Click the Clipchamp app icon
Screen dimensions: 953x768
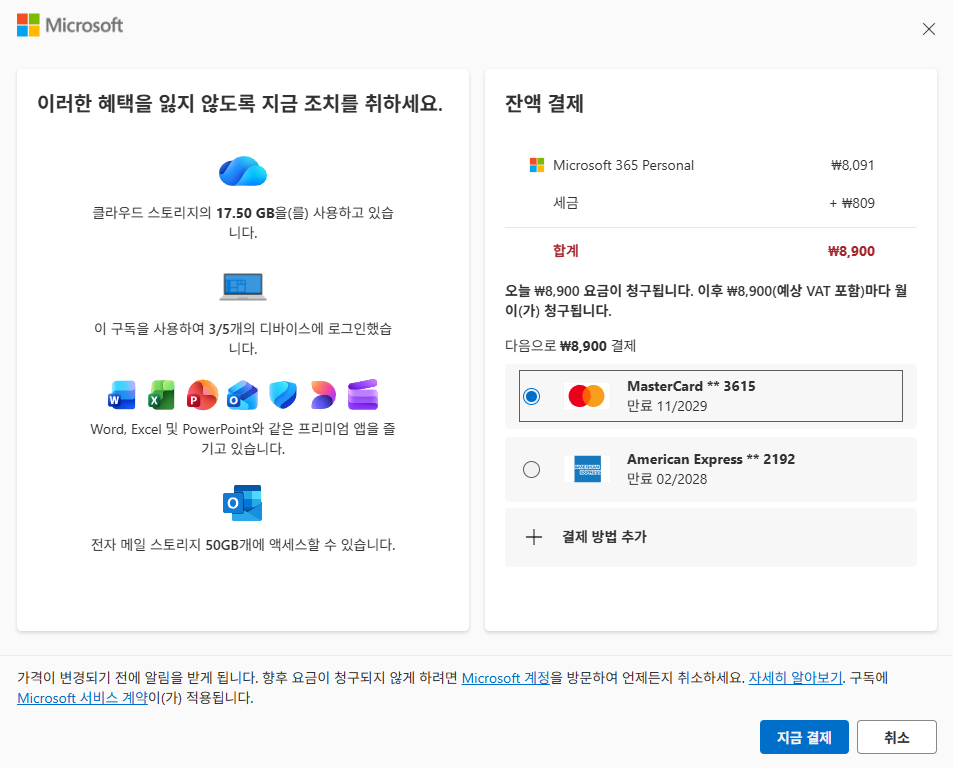click(363, 395)
